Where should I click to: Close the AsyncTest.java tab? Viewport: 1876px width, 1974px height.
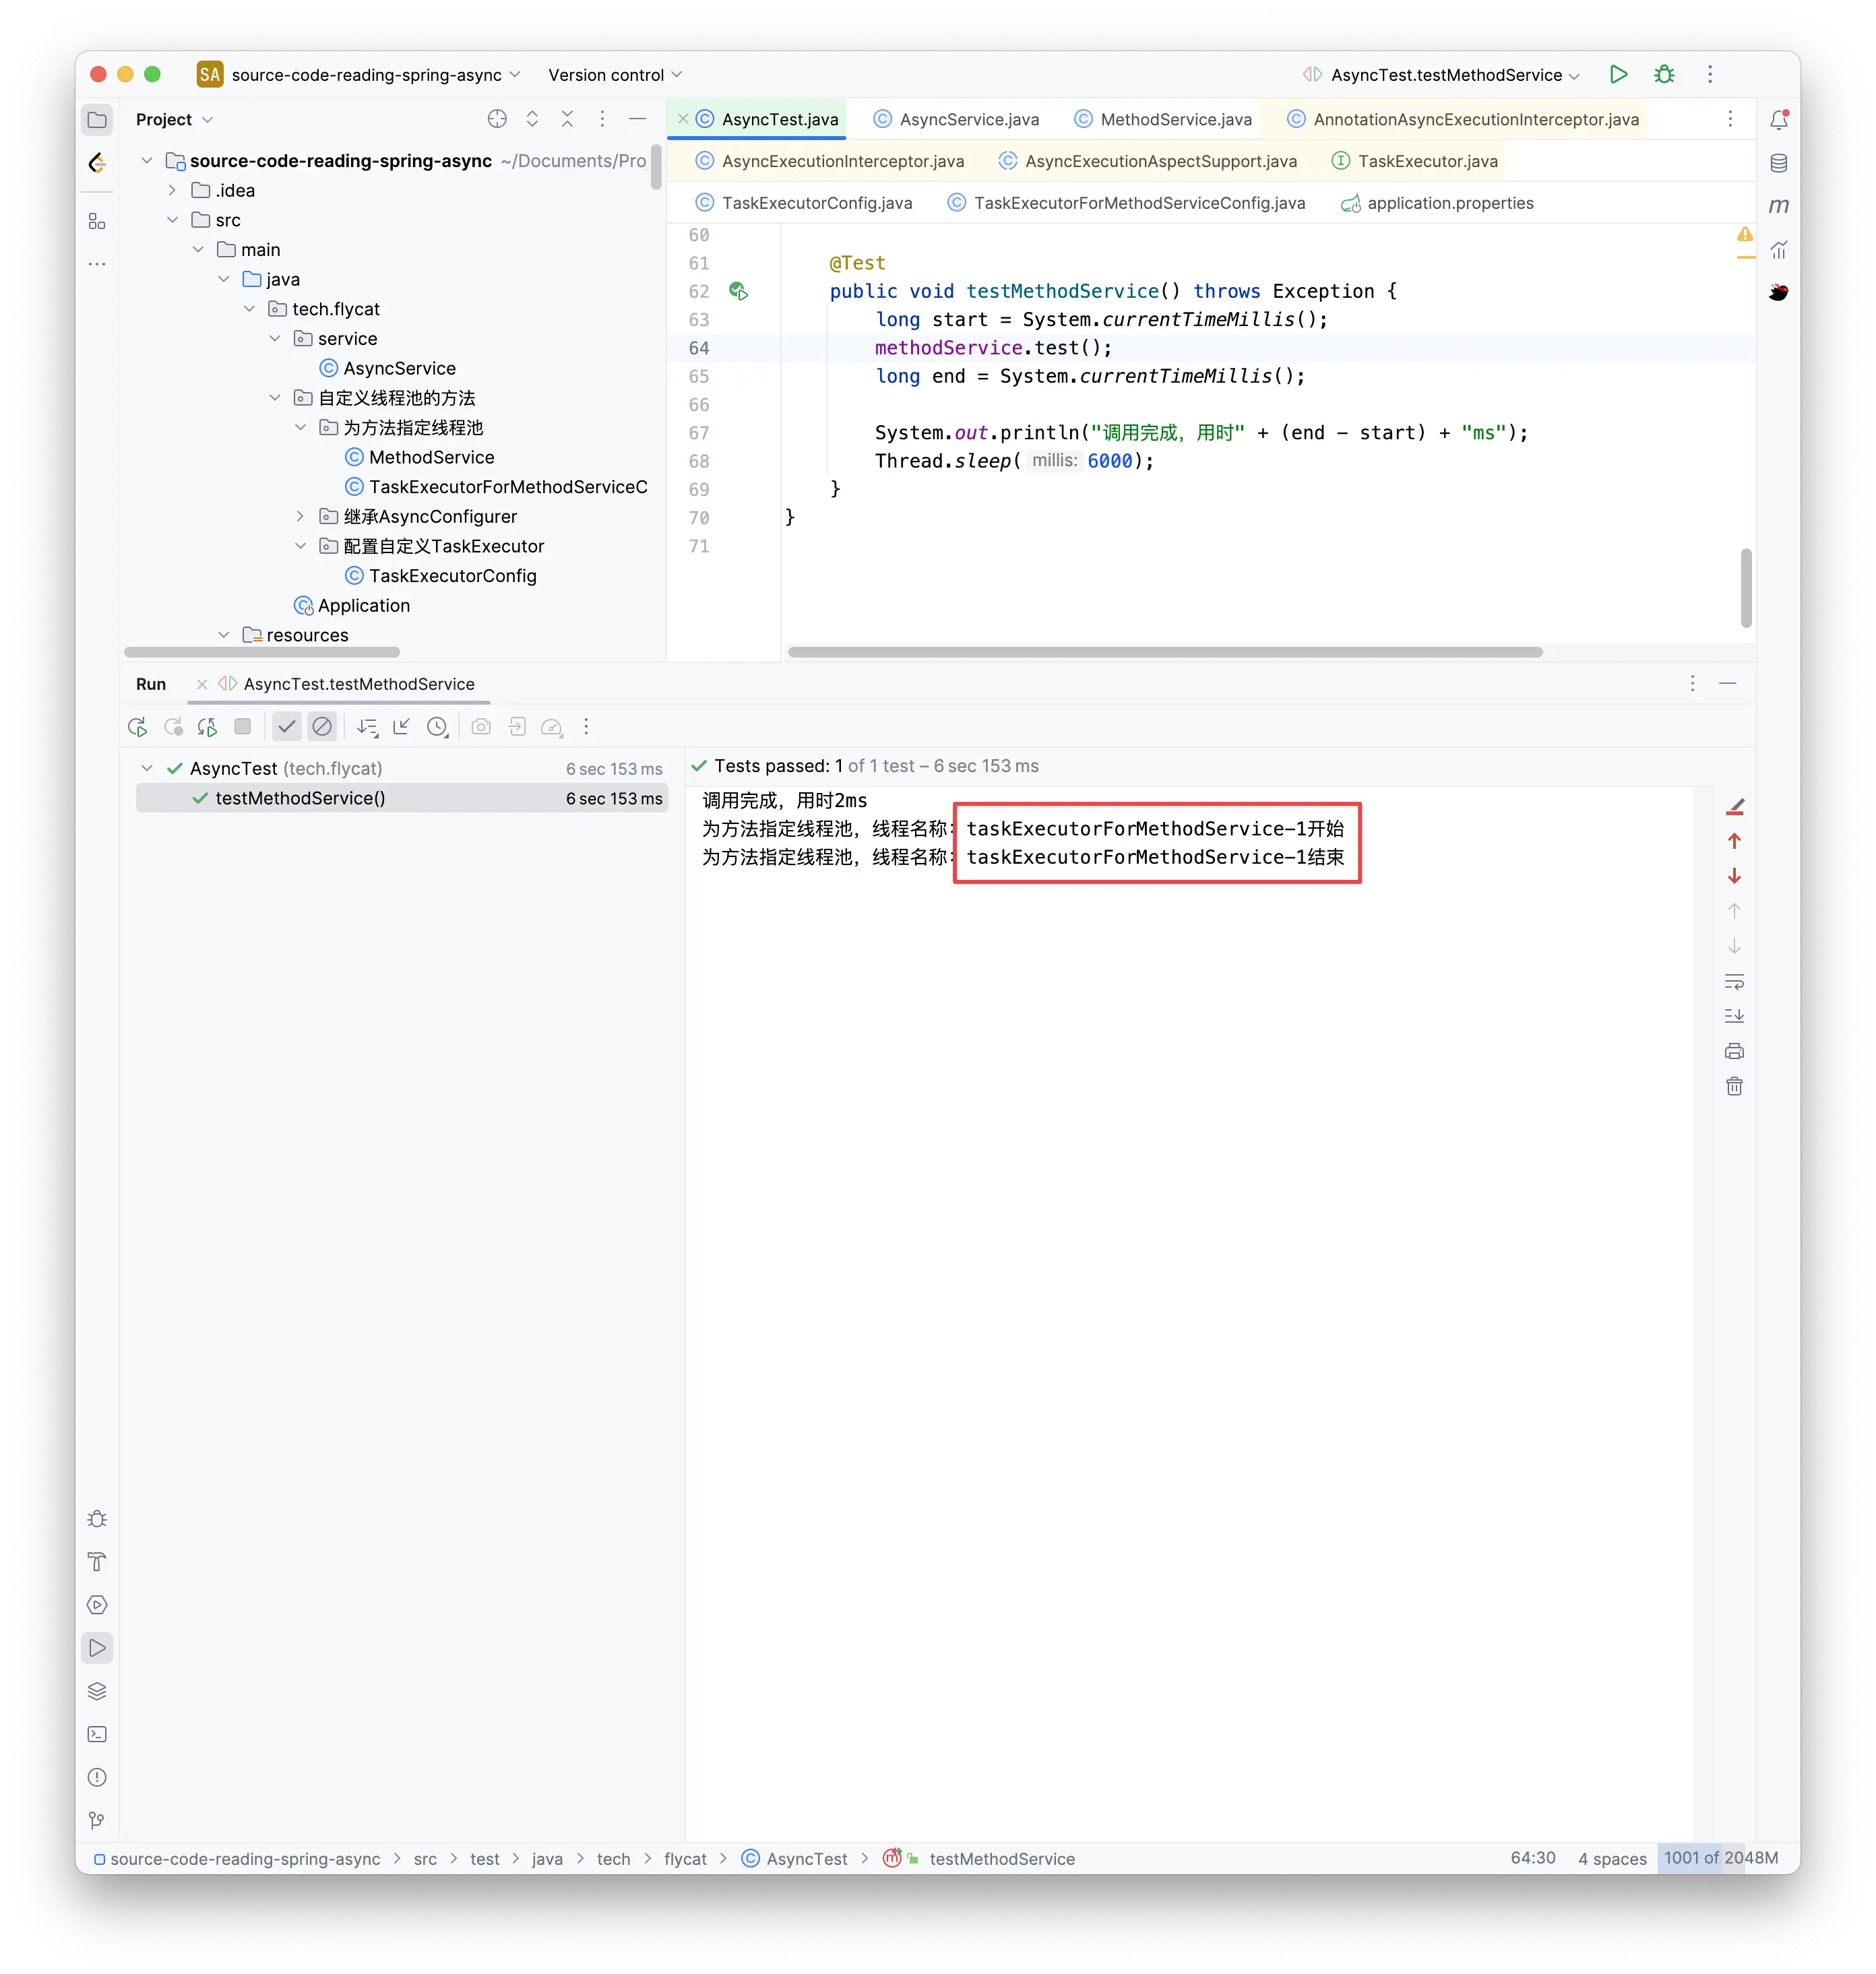[682, 119]
